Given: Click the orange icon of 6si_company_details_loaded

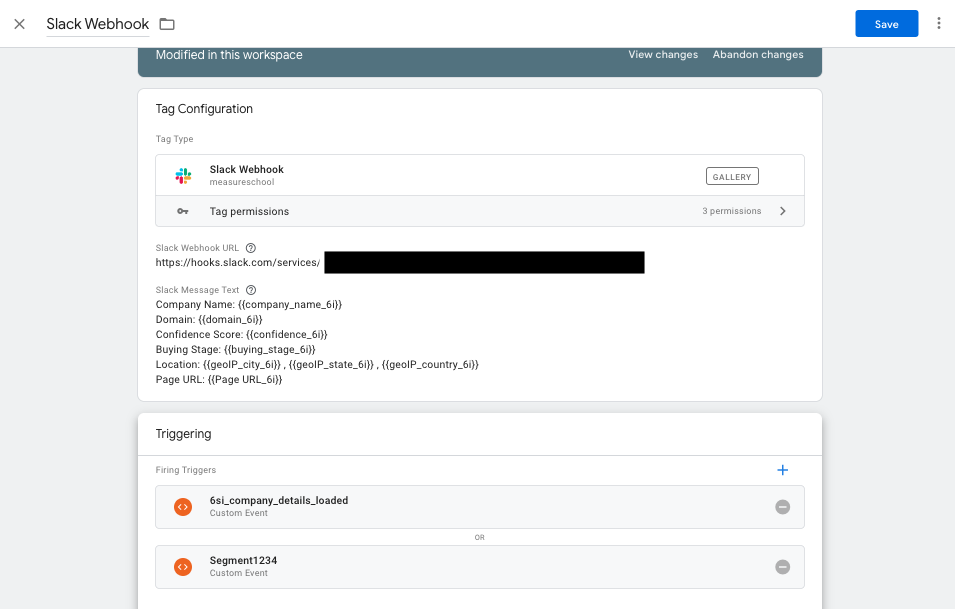Looking at the screenshot, I should coord(183,507).
